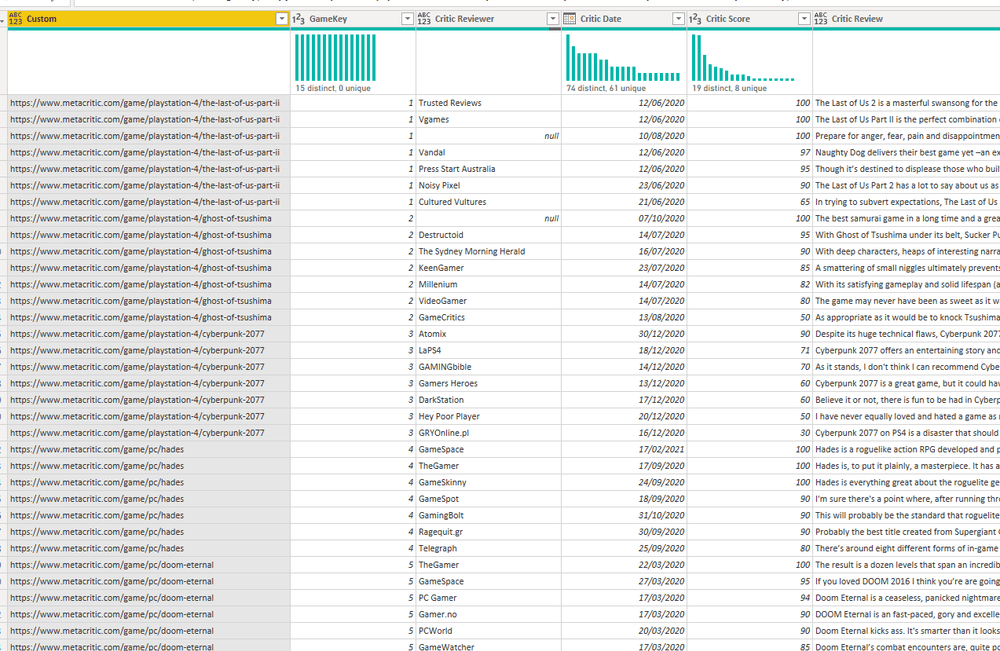Click the Custom column data type icon

[15, 19]
